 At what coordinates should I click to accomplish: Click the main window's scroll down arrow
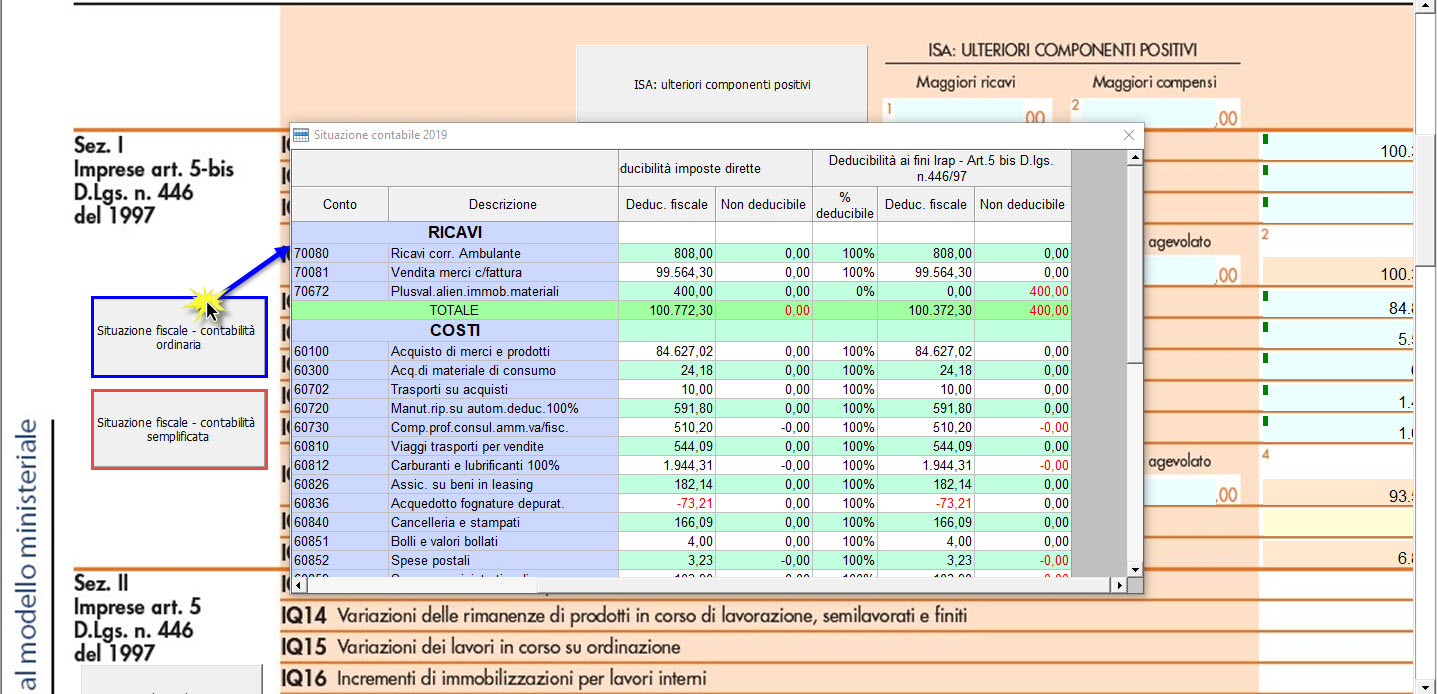(1427, 685)
